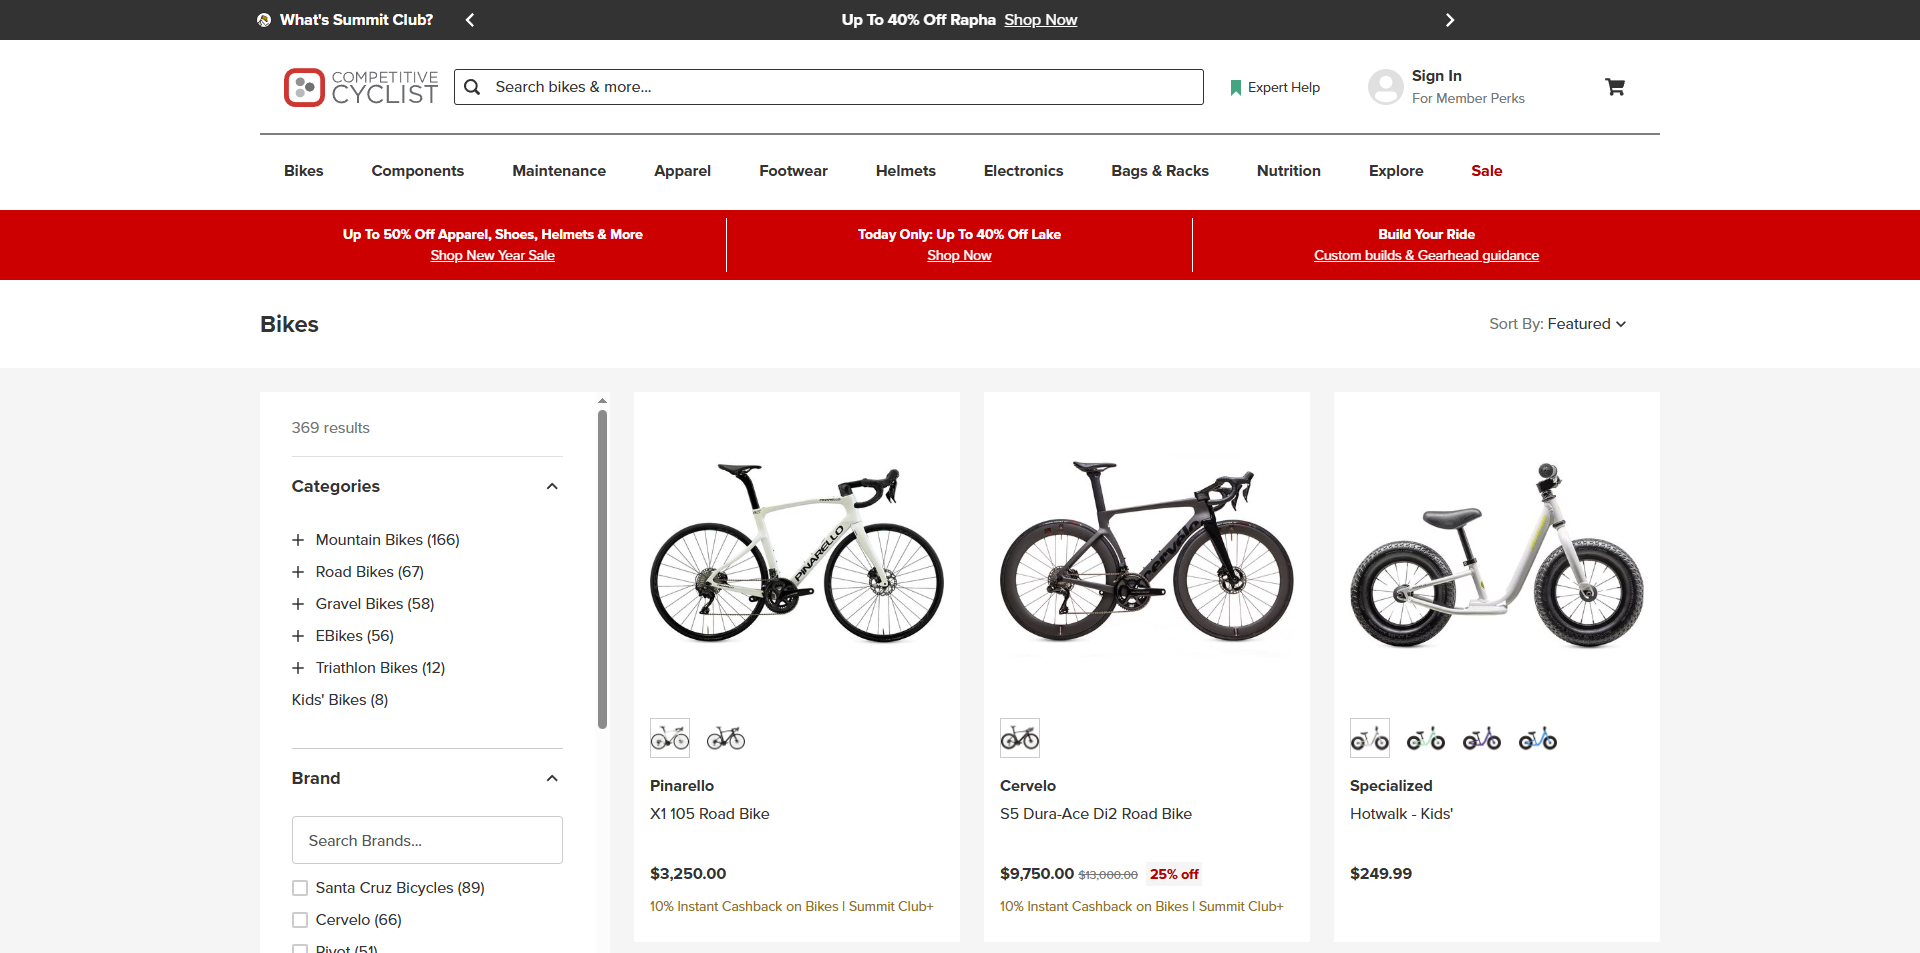Viewport: 1920px width, 953px height.
Task: Select first Pinarello color variant swatch
Action: [x=670, y=738]
